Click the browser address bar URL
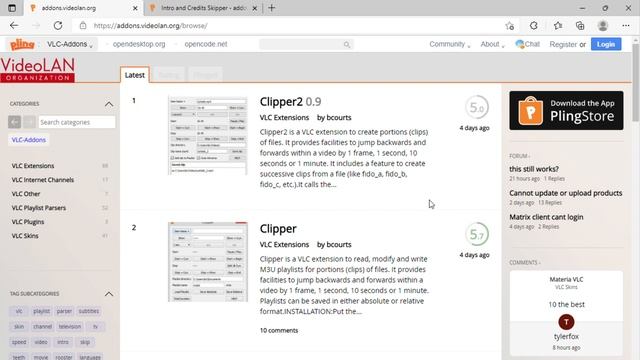The width and height of the screenshot is (640, 360). tap(151, 26)
